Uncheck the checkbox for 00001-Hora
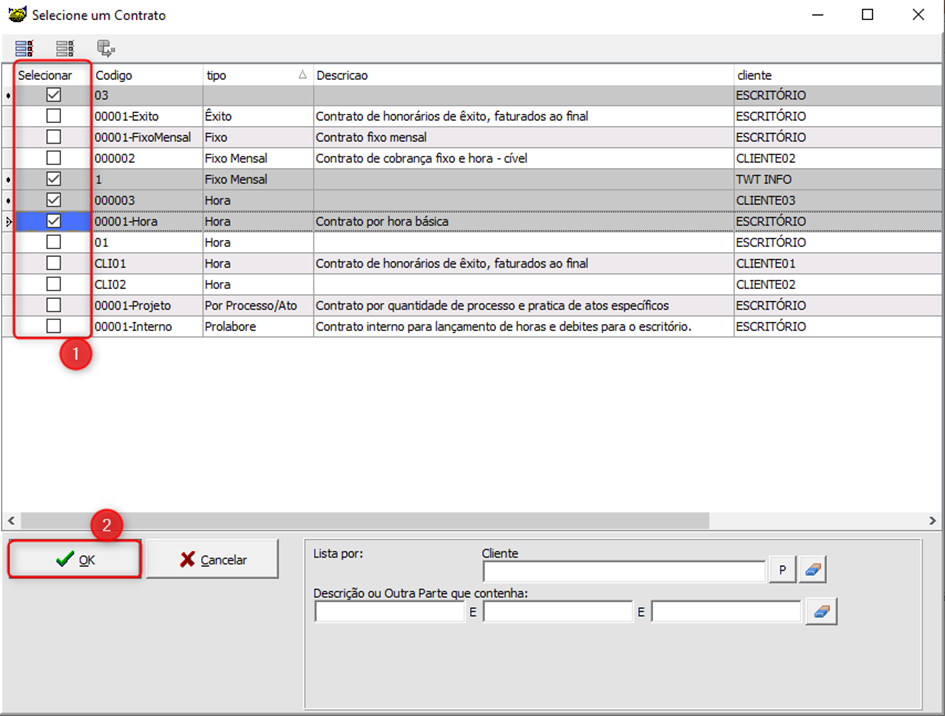The width and height of the screenshot is (945, 716). tap(54, 221)
